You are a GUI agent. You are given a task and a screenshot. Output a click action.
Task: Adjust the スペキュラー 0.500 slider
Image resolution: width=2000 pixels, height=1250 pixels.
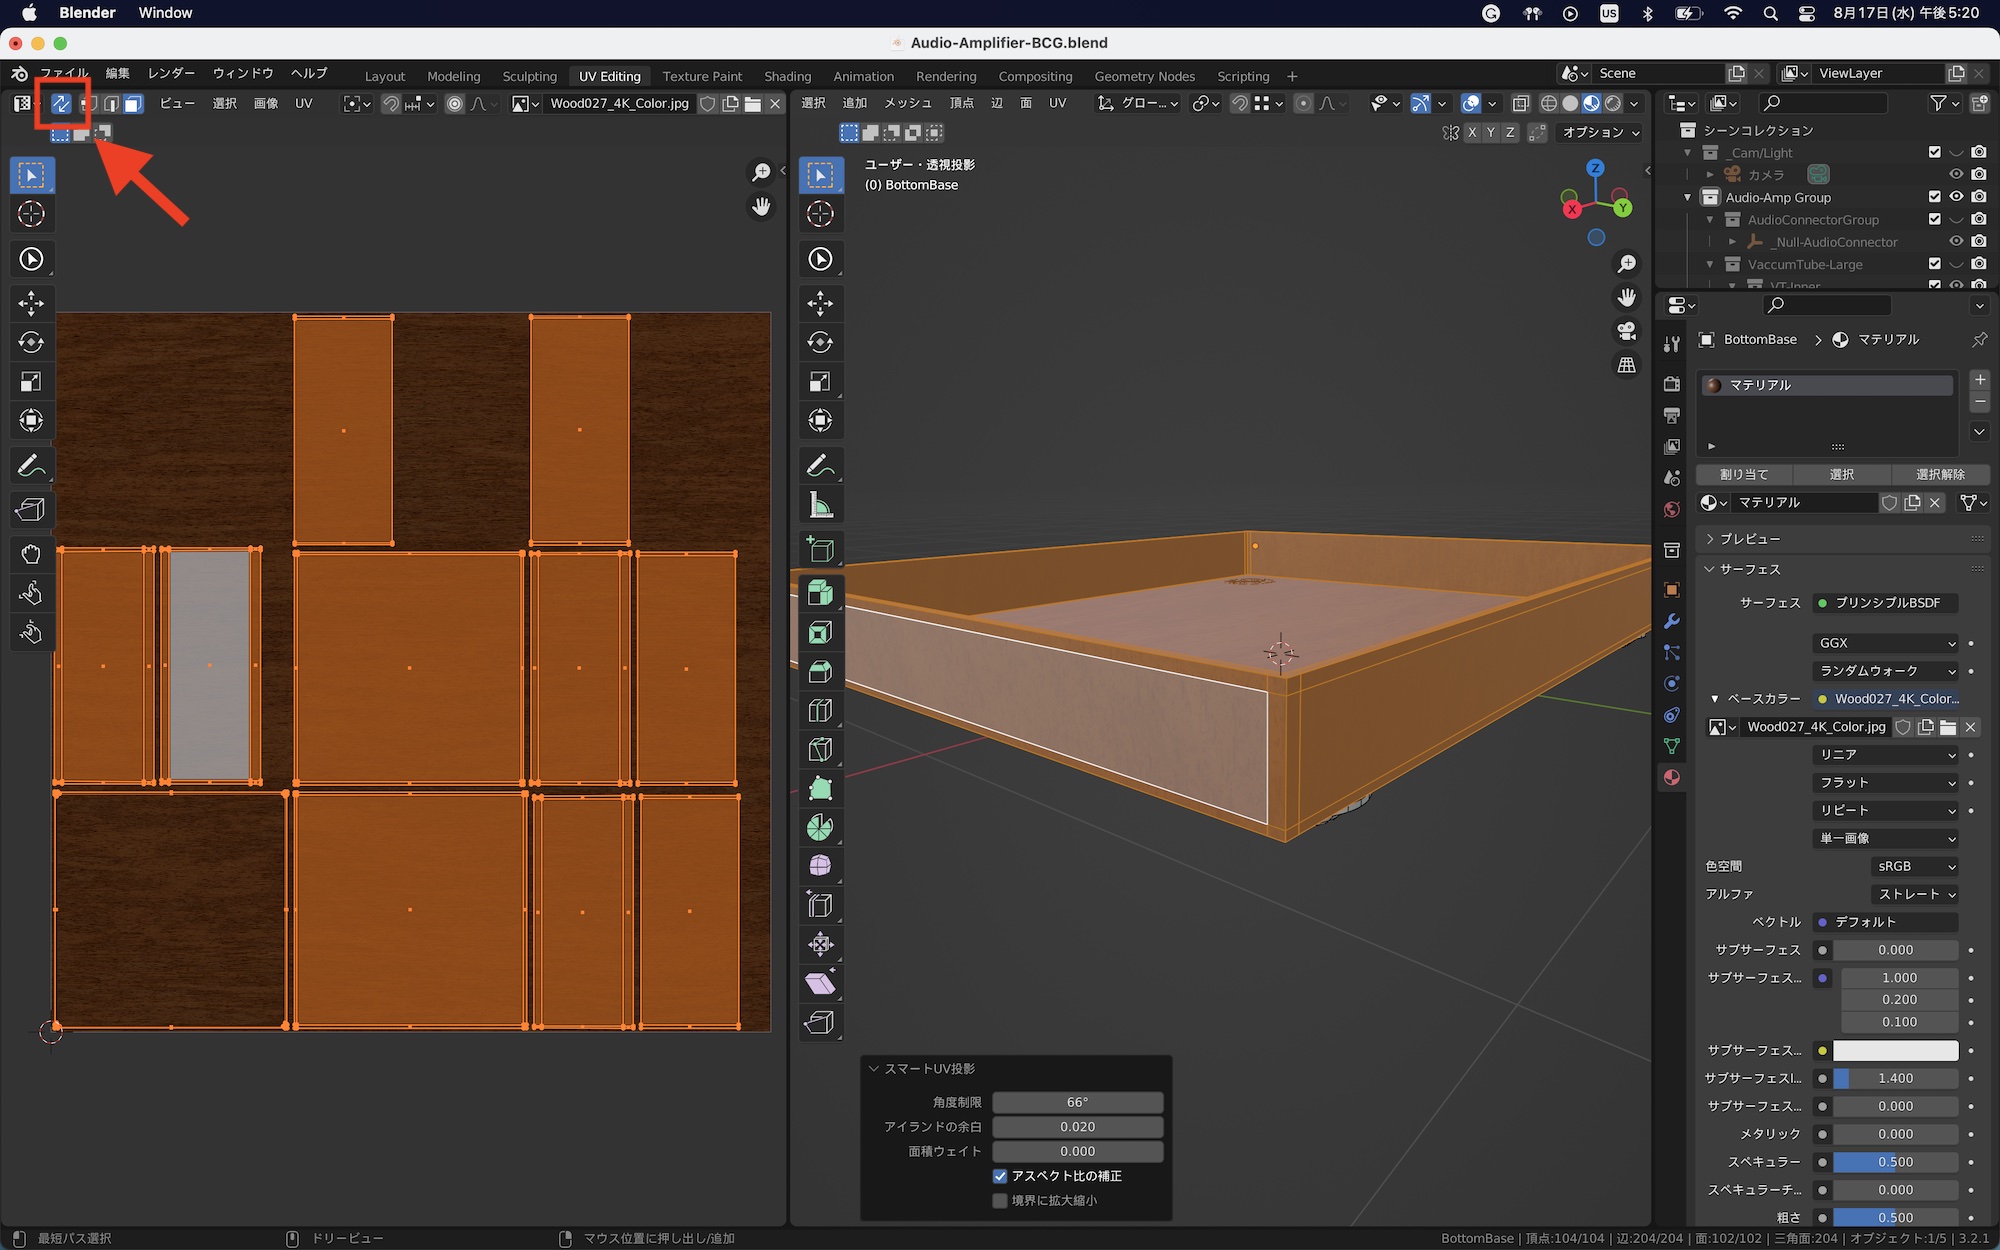(x=1895, y=1162)
